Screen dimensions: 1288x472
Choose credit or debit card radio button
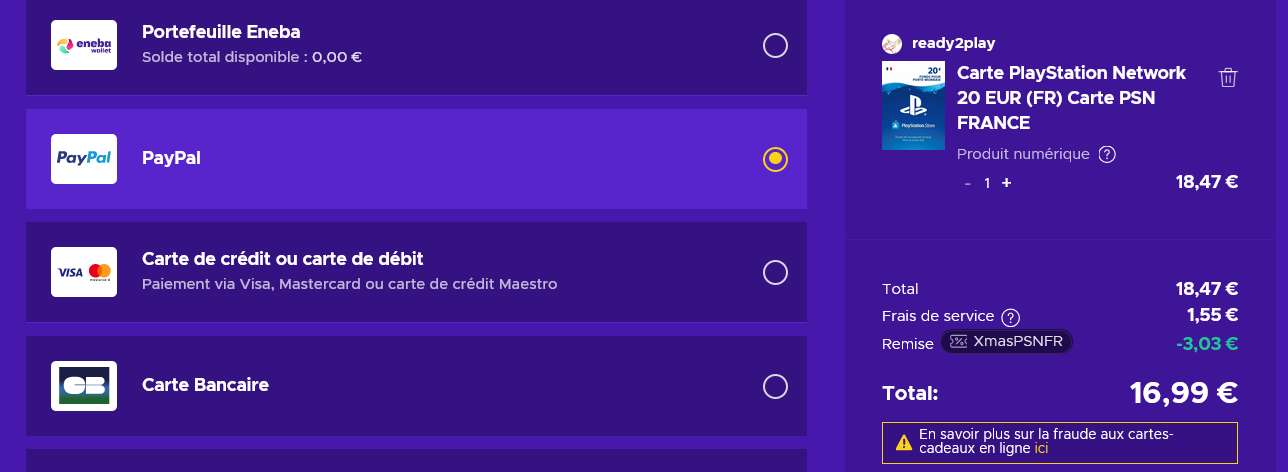click(x=775, y=272)
